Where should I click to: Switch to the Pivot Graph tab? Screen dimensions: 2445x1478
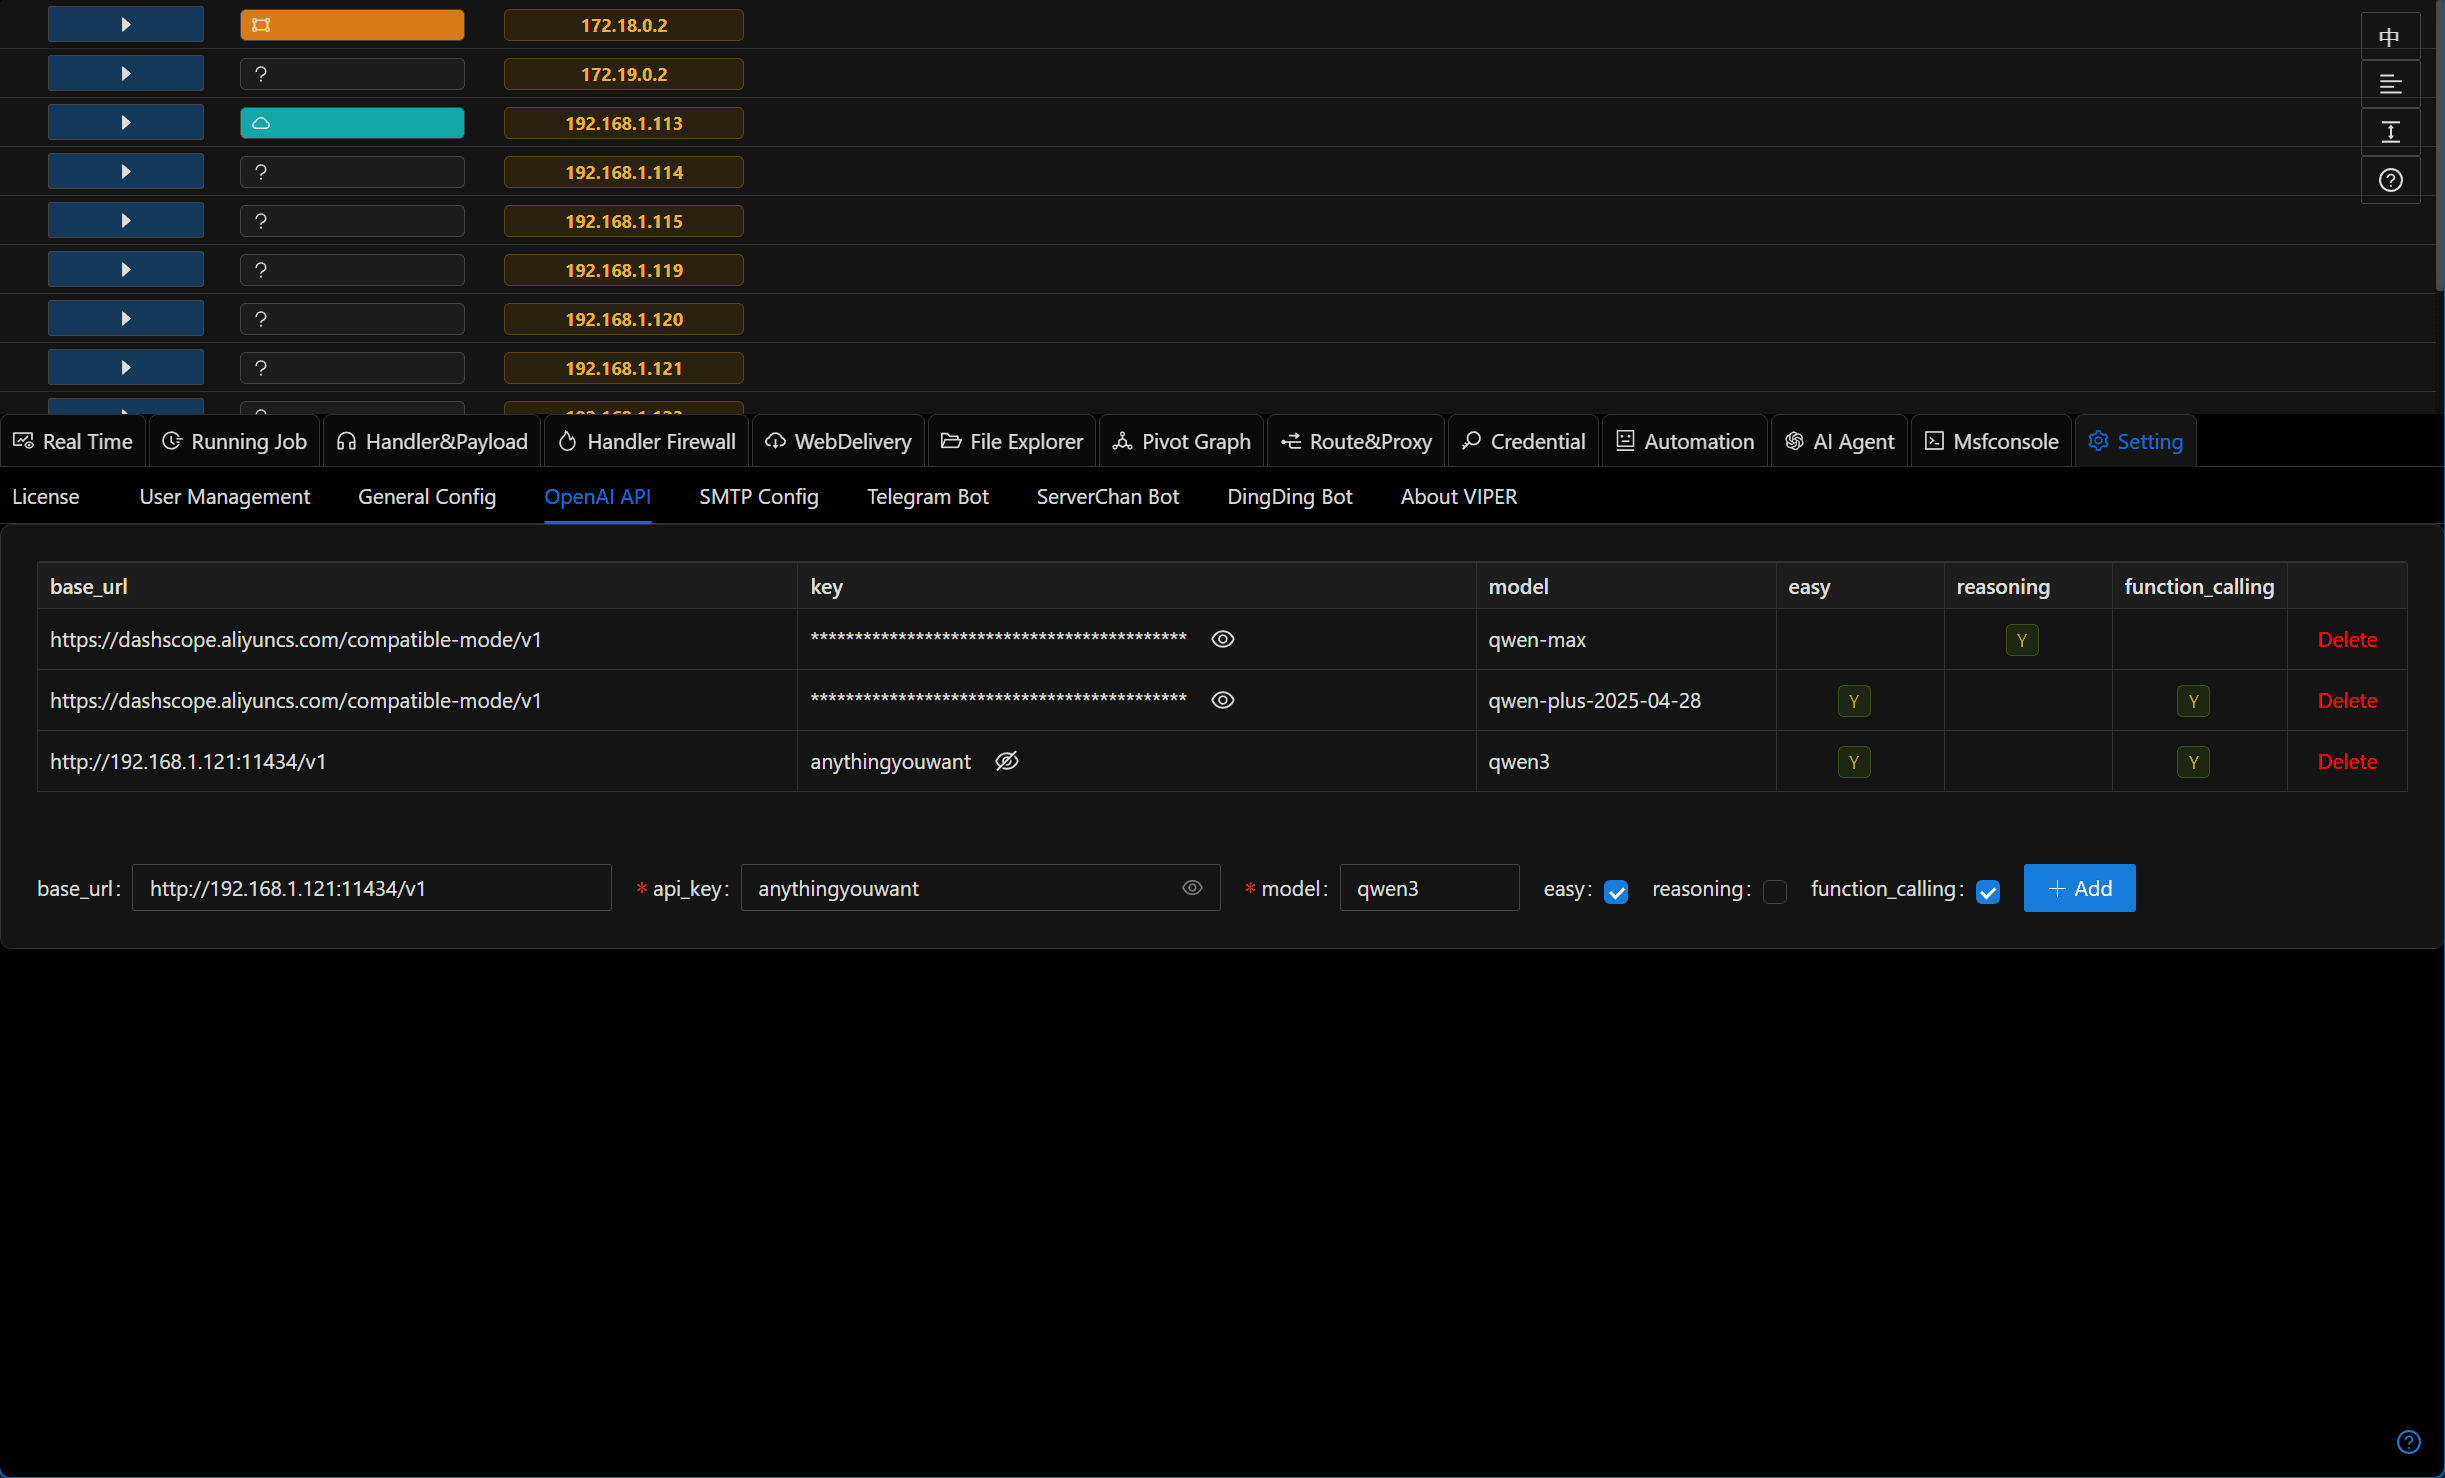click(x=1182, y=441)
